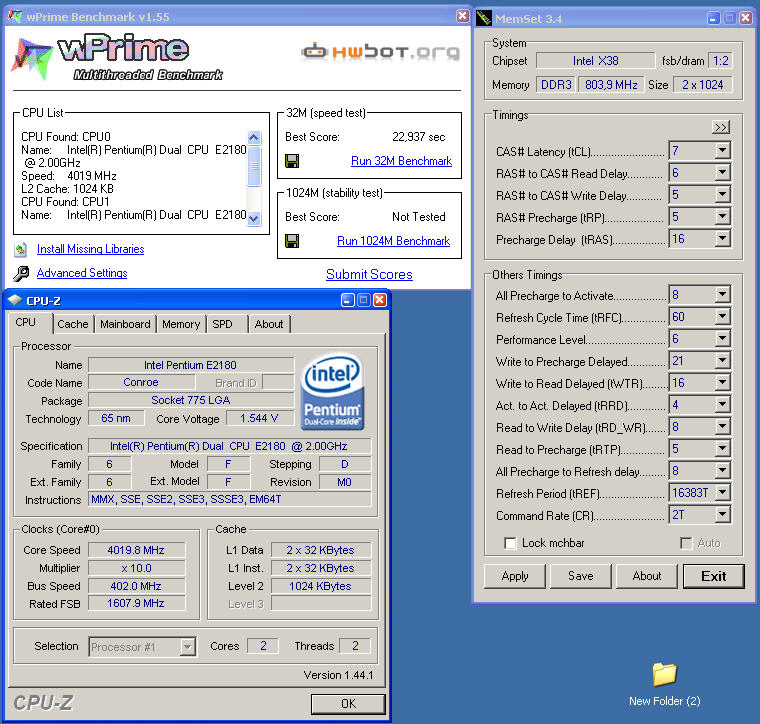760x724 pixels.
Task: Click the Core Speed 4019.8 MHz field
Action: pos(136,550)
